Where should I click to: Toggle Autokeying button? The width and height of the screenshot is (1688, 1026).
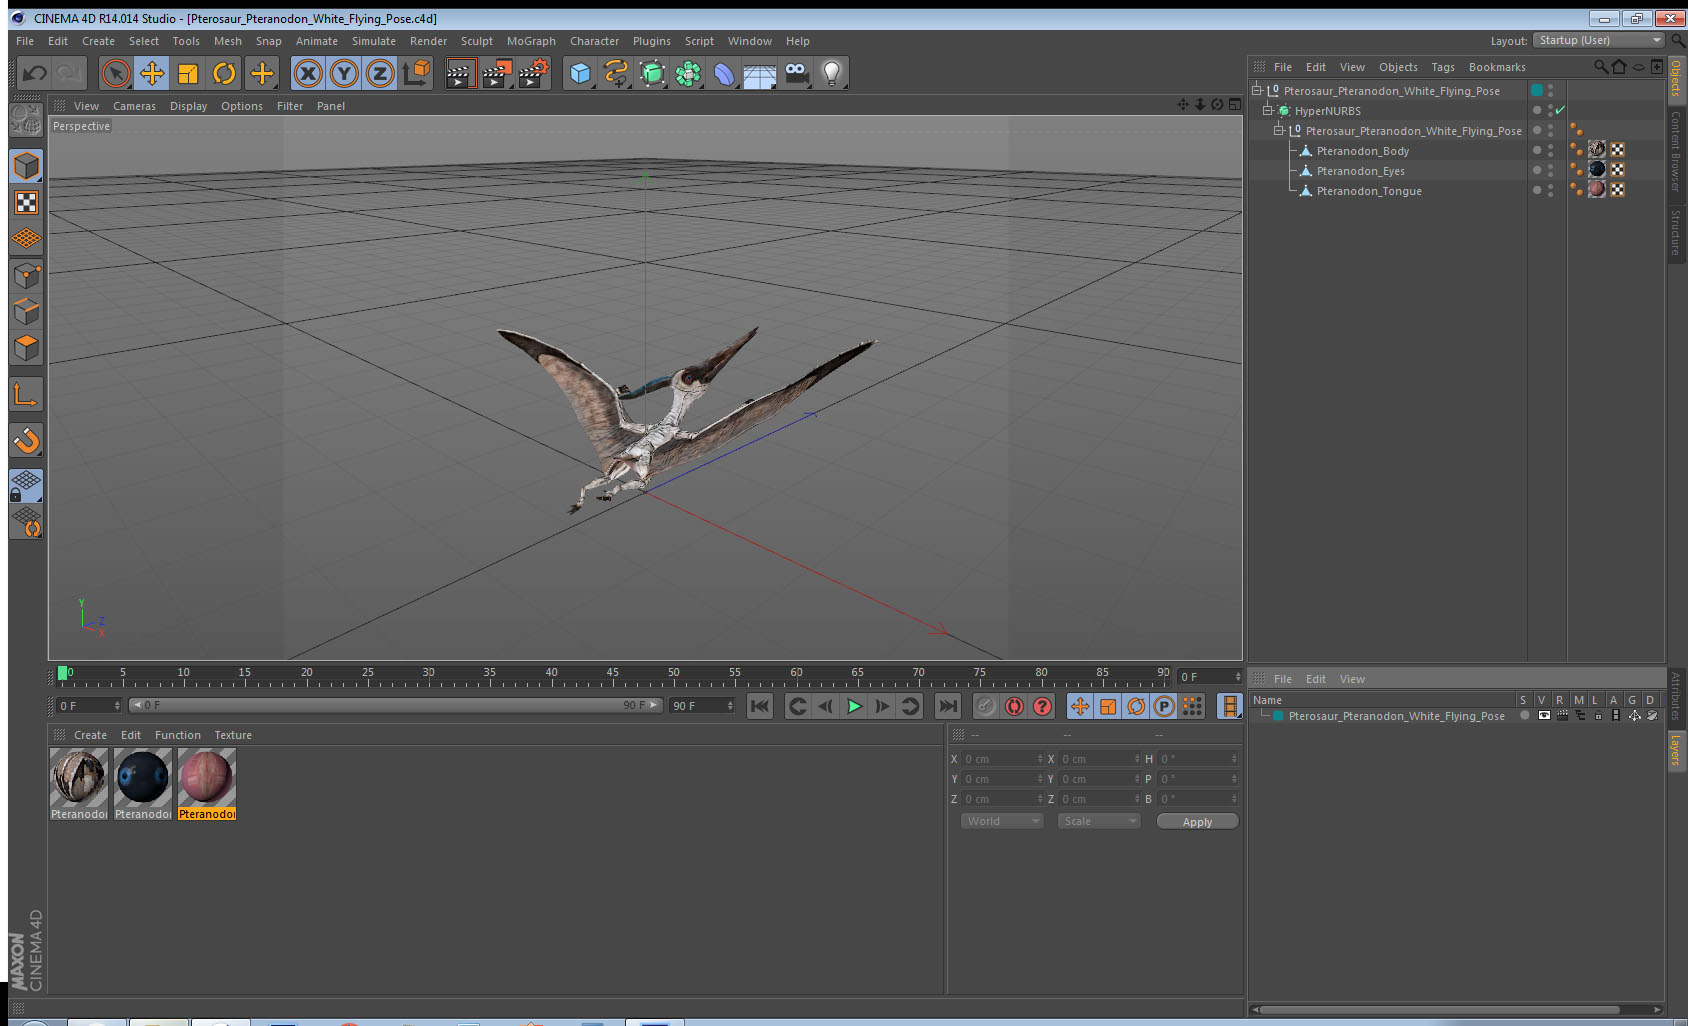(x=1014, y=706)
